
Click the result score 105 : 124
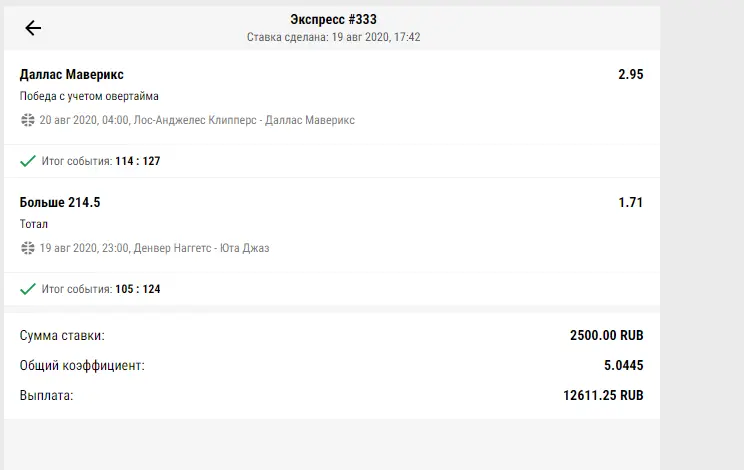point(138,289)
